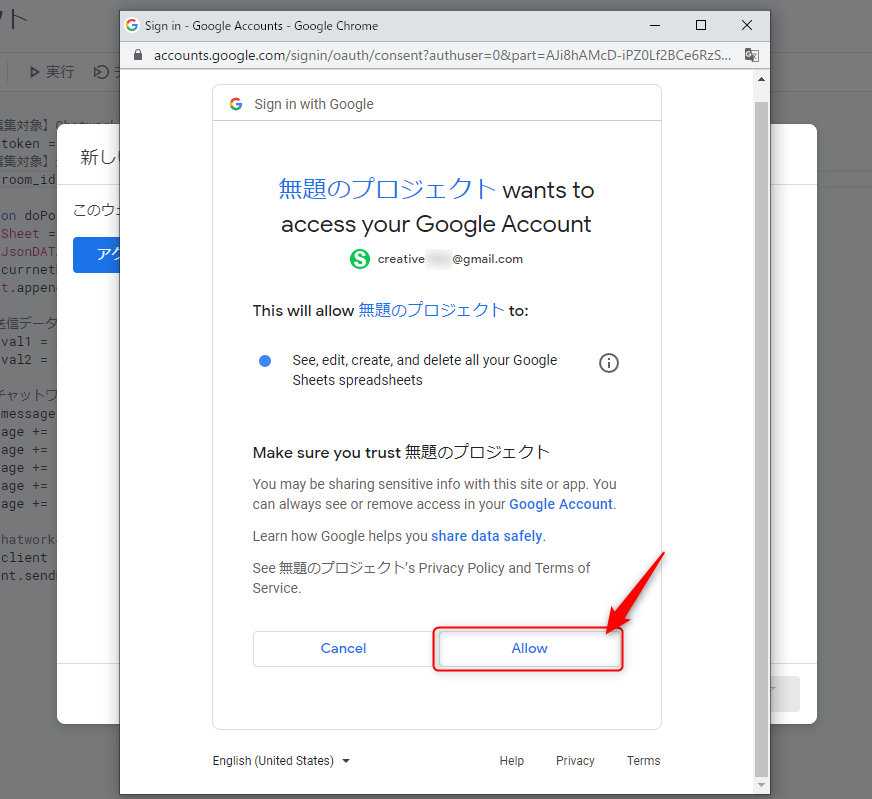Open the Google Account link
This screenshot has height=799, width=872.
tap(561, 504)
